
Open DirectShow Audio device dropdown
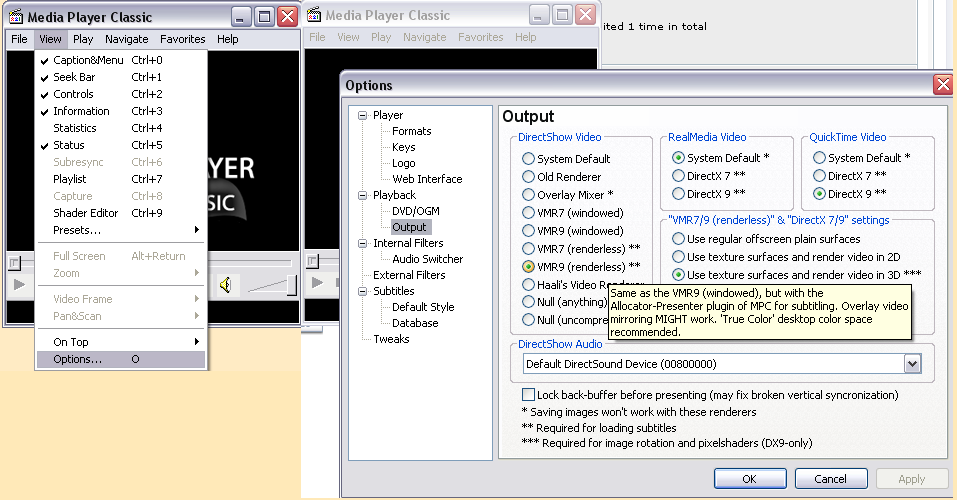pos(912,364)
